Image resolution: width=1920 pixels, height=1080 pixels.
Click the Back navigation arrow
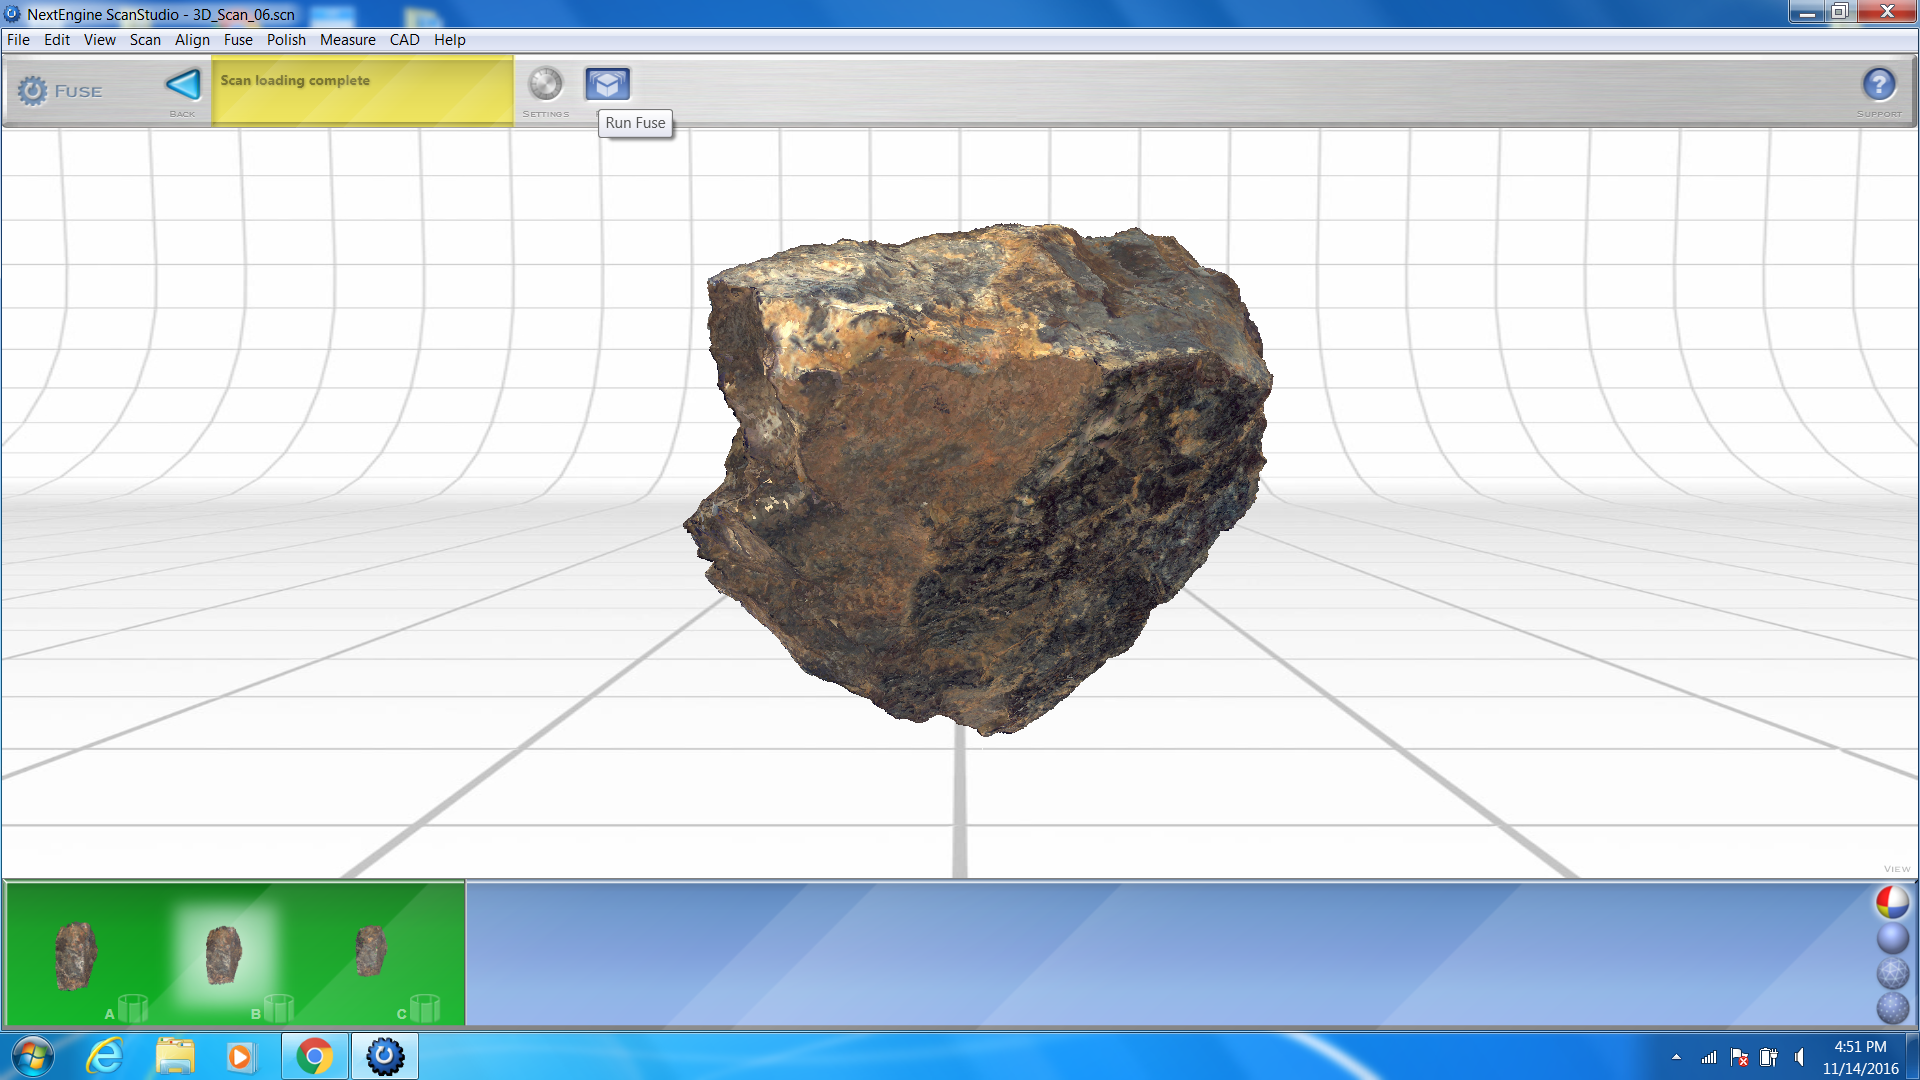coord(183,87)
